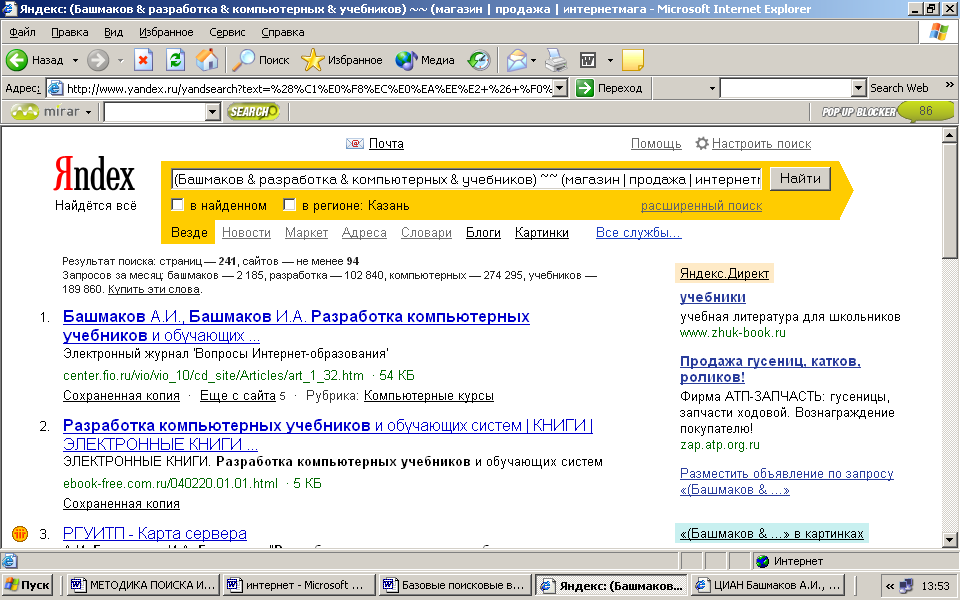Expand the address bar URL dropdown

coord(560,88)
